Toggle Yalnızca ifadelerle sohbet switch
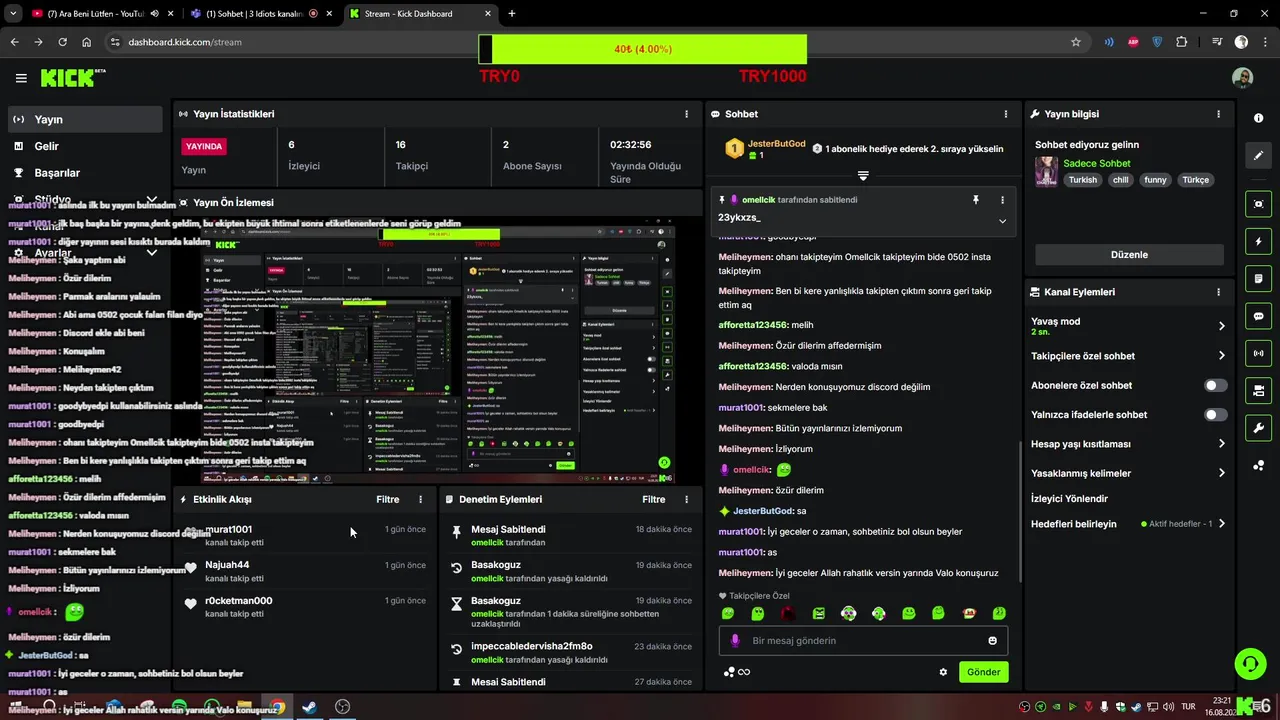The height and width of the screenshot is (720, 1280). (x=1215, y=414)
